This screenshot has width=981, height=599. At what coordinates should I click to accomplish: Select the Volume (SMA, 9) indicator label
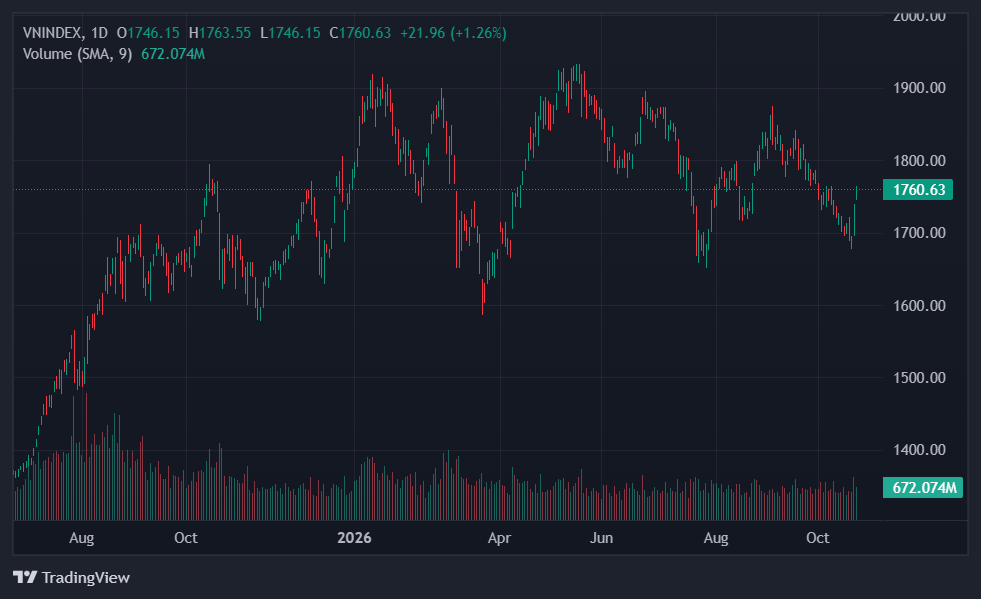coord(78,54)
